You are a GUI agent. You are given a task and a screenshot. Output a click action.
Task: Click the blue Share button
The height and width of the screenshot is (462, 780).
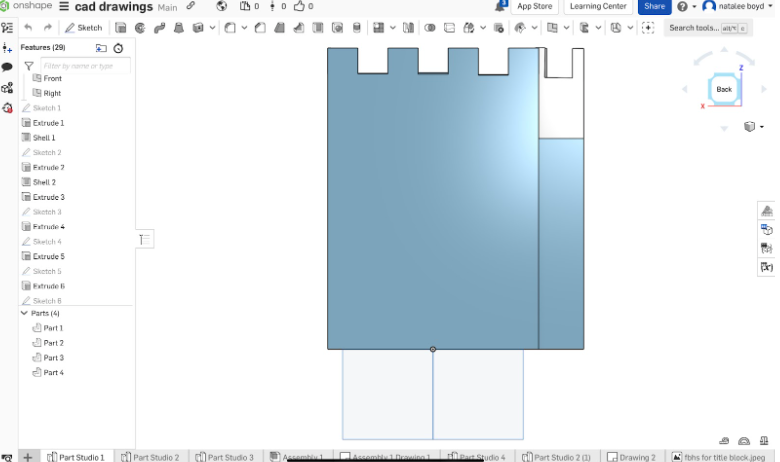coord(654,6)
